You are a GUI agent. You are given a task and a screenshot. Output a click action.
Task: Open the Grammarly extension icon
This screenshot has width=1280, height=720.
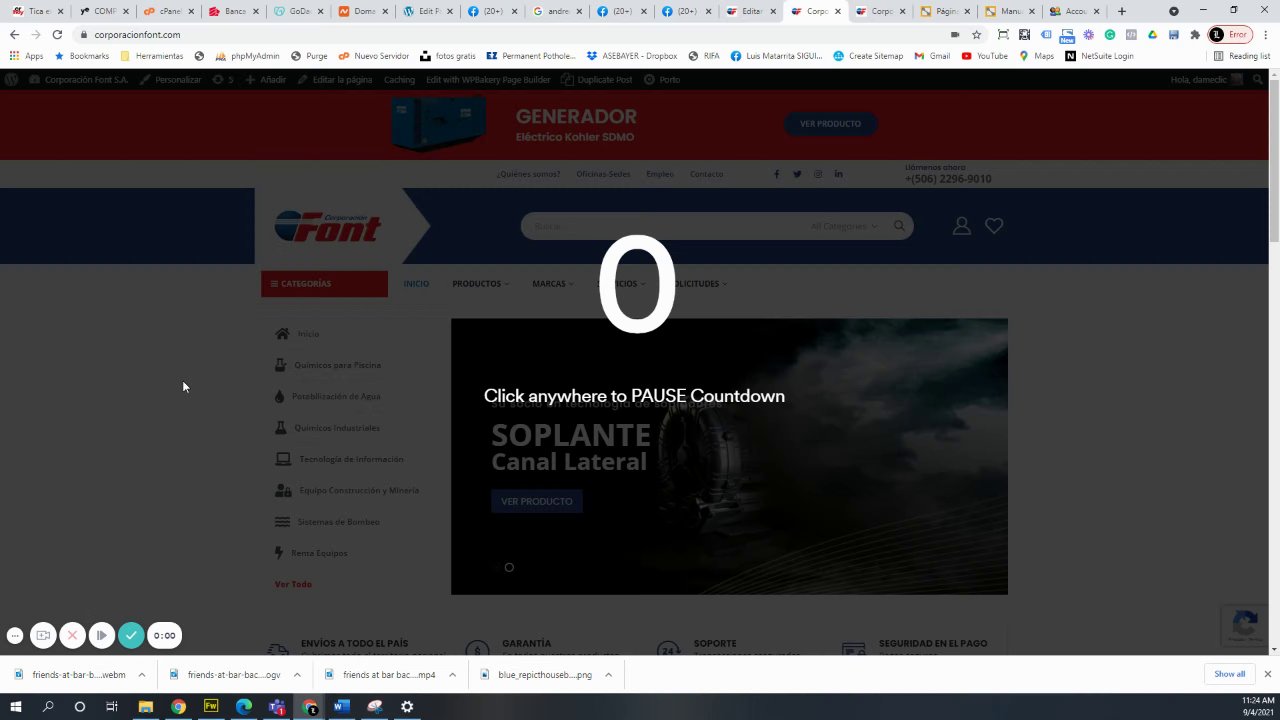coord(1110,34)
